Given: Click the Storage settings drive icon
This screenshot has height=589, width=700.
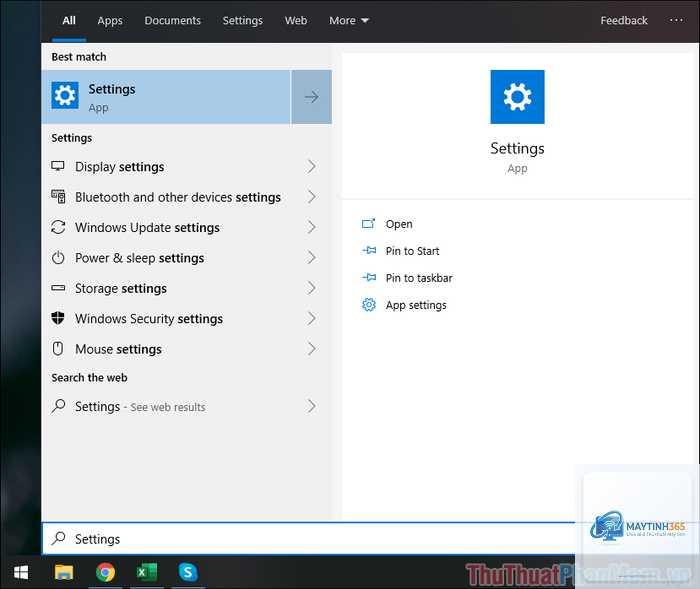Looking at the screenshot, I should [x=58, y=288].
